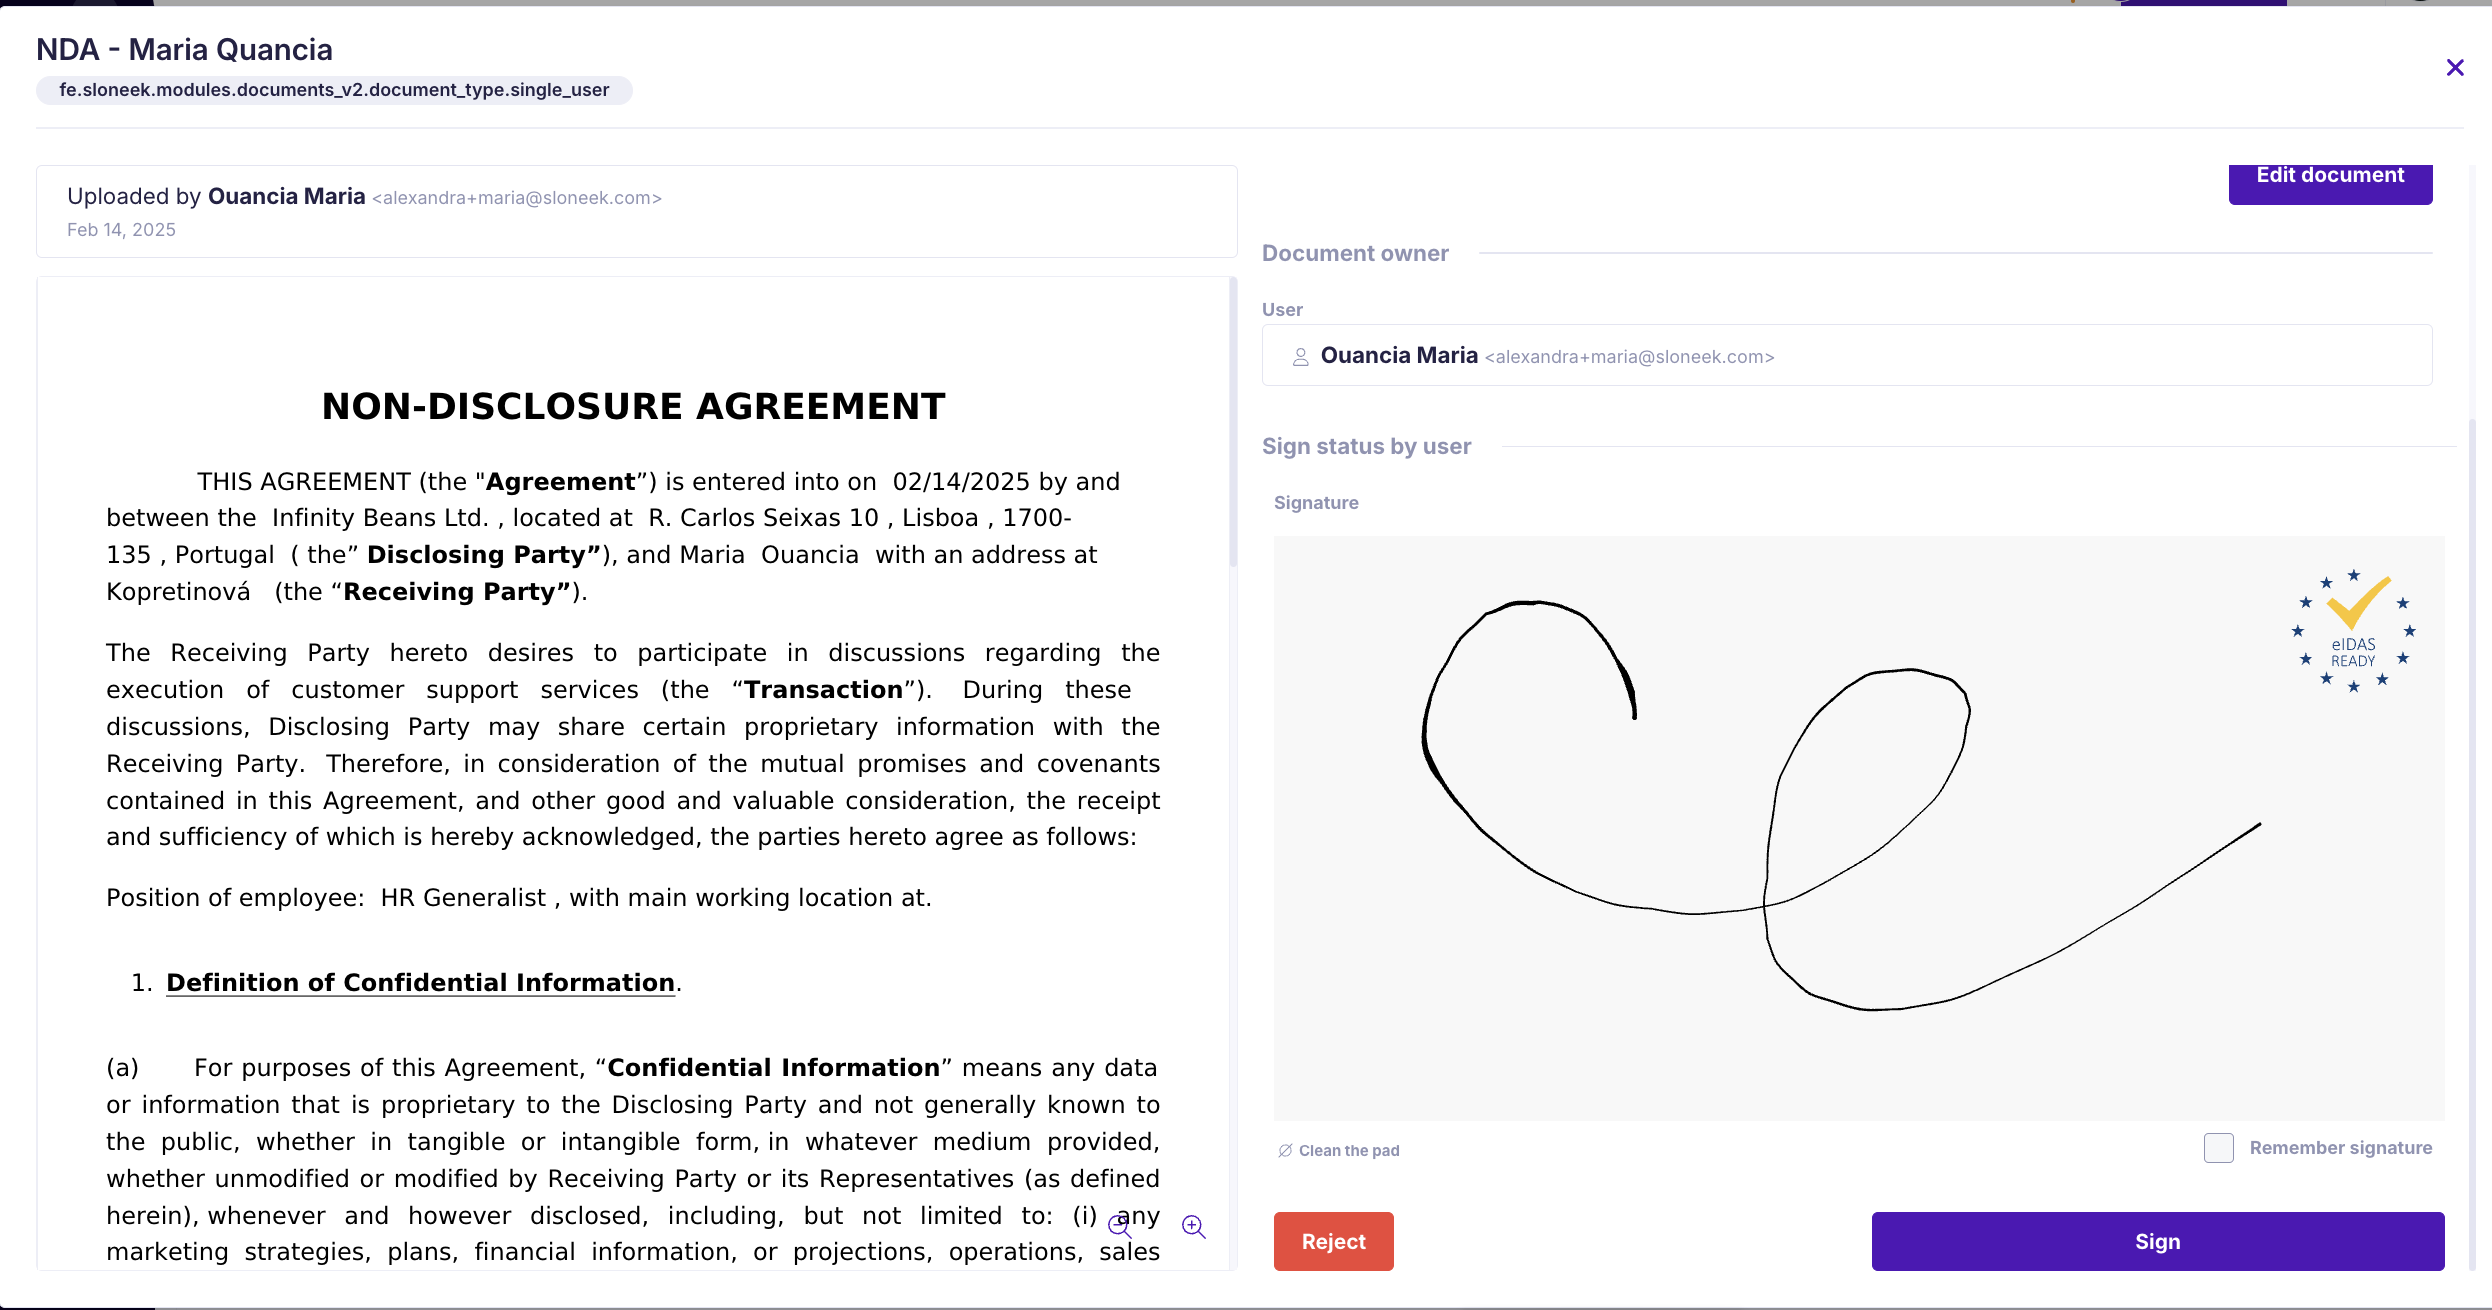
Task: Click the document owner User field
Action: (x=1847, y=355)
